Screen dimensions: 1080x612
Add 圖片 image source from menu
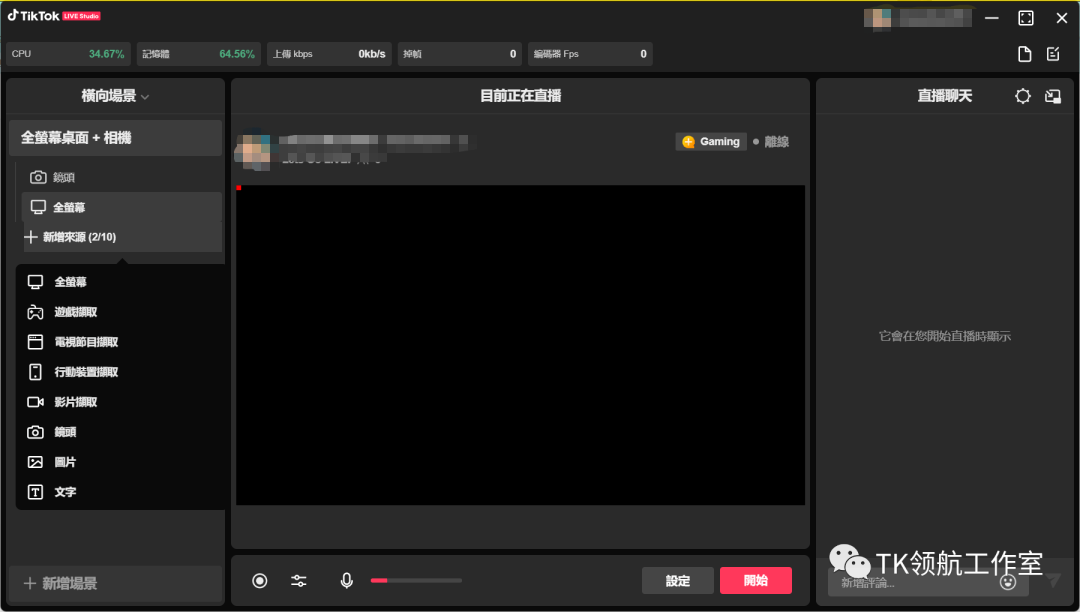(x=65, y=462)
